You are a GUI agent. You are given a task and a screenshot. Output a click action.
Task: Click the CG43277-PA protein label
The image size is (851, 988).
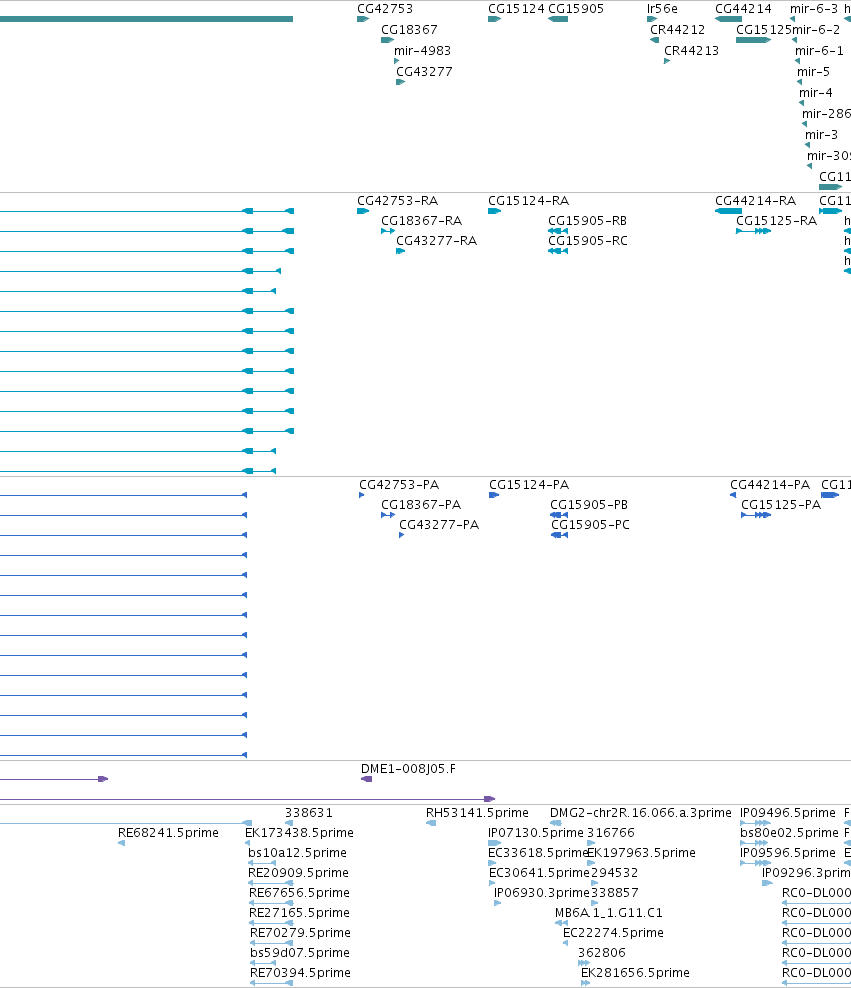point(439,526)
